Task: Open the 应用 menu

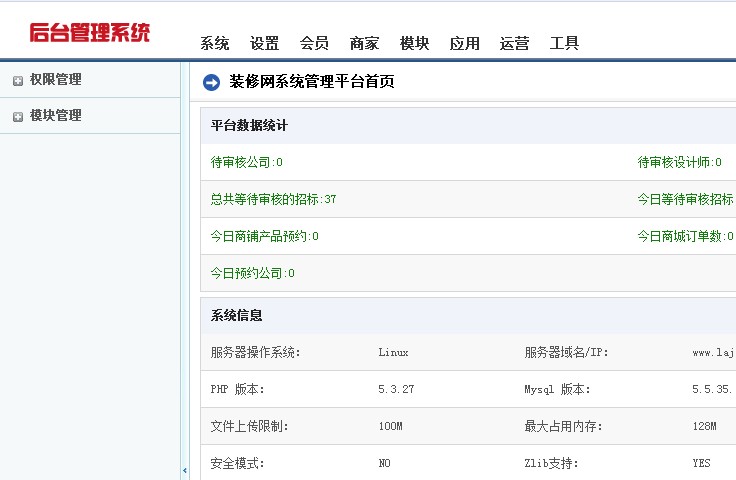Action: [465, 43]
